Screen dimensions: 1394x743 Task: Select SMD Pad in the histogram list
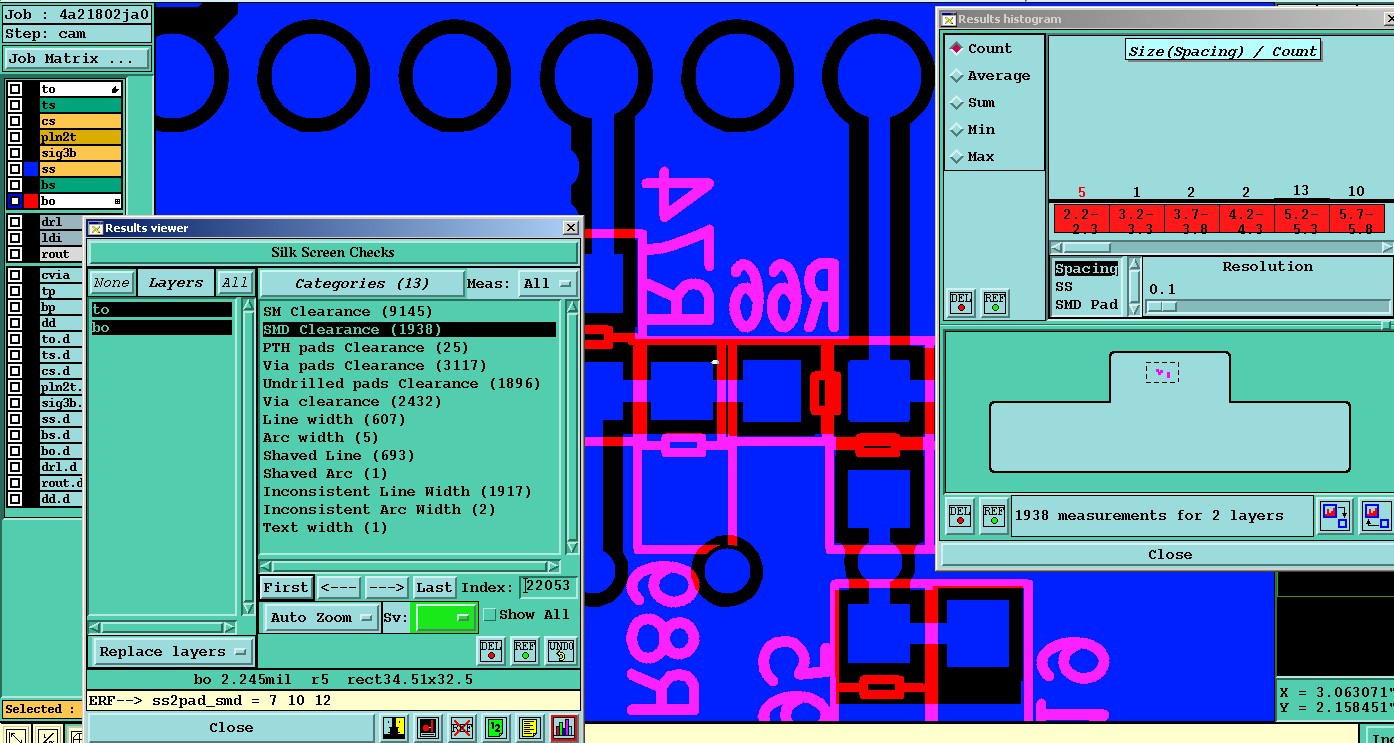click(x=1086, y=304)
